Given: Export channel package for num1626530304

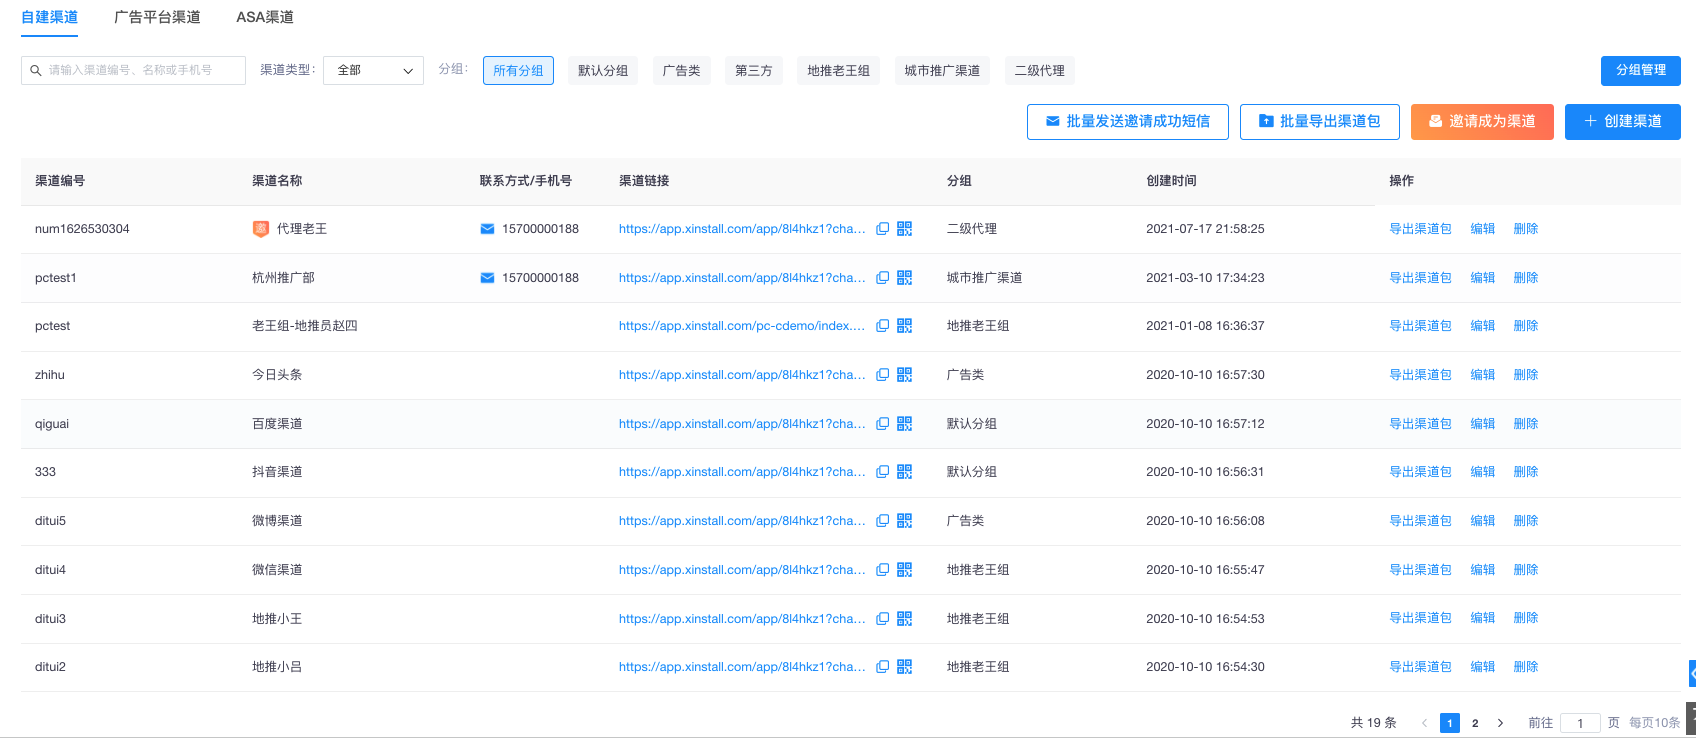Looking at the screenshot, I should coord(1420,229).
